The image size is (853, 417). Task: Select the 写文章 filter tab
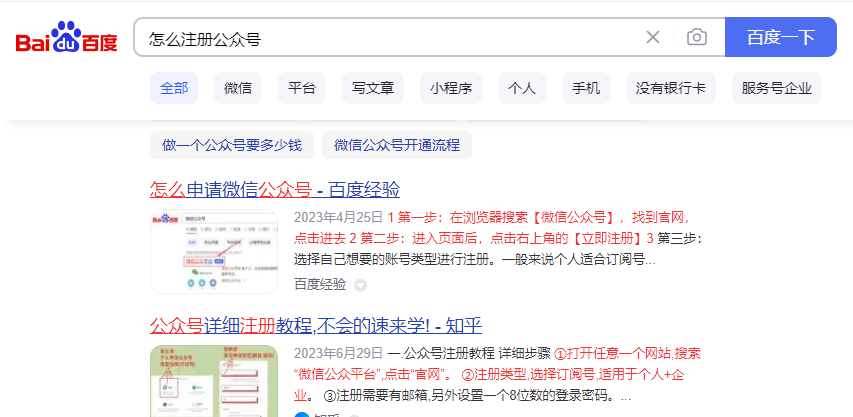pos(373,88)
